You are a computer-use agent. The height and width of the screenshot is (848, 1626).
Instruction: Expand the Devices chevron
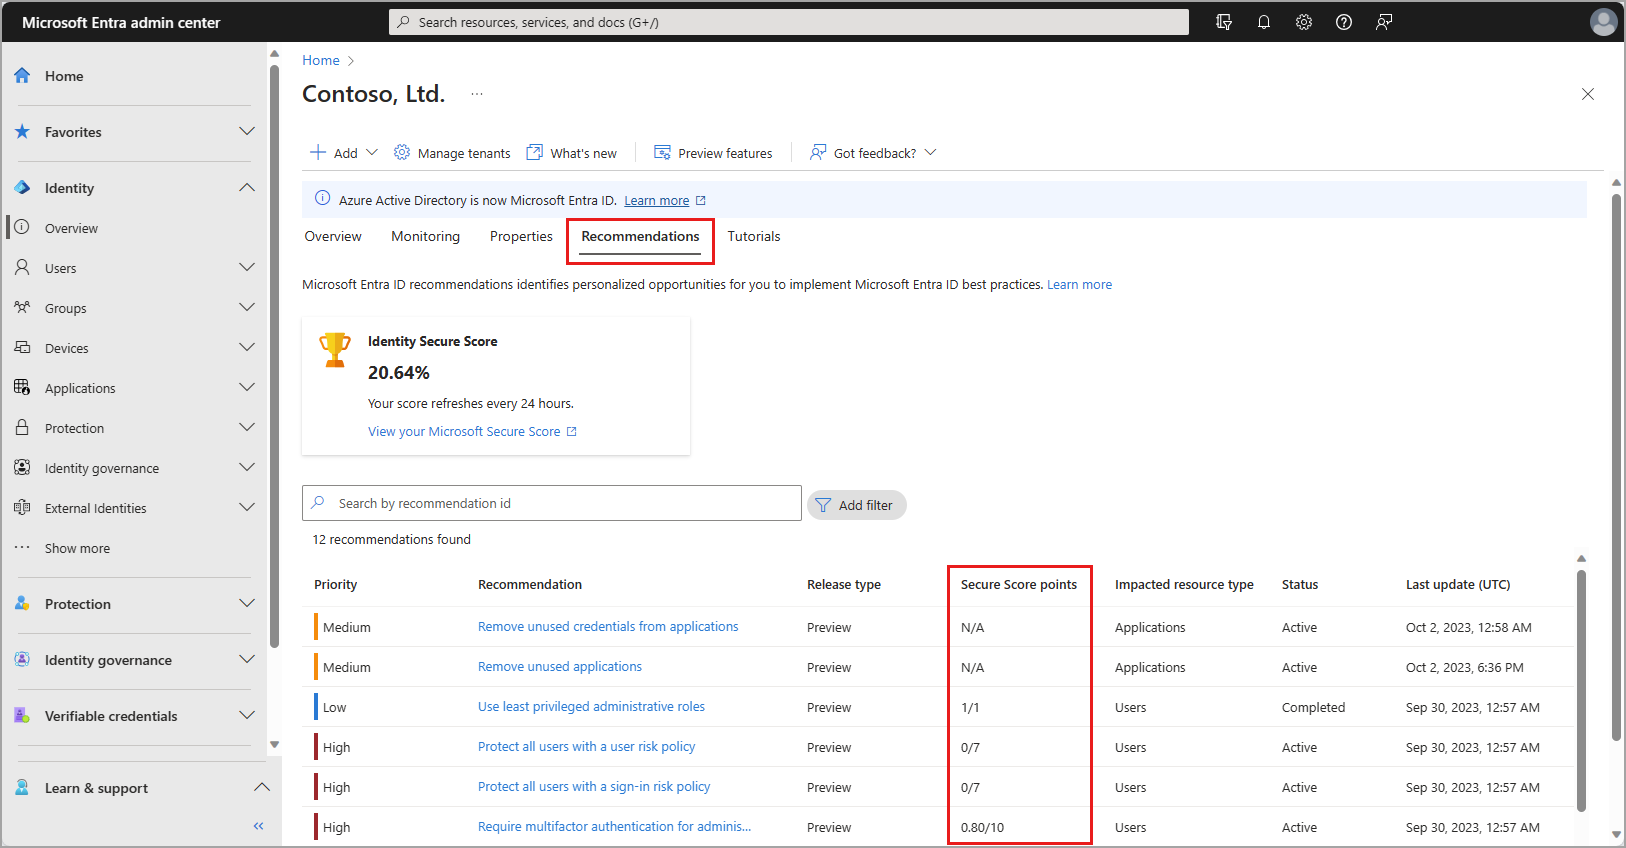247,347
